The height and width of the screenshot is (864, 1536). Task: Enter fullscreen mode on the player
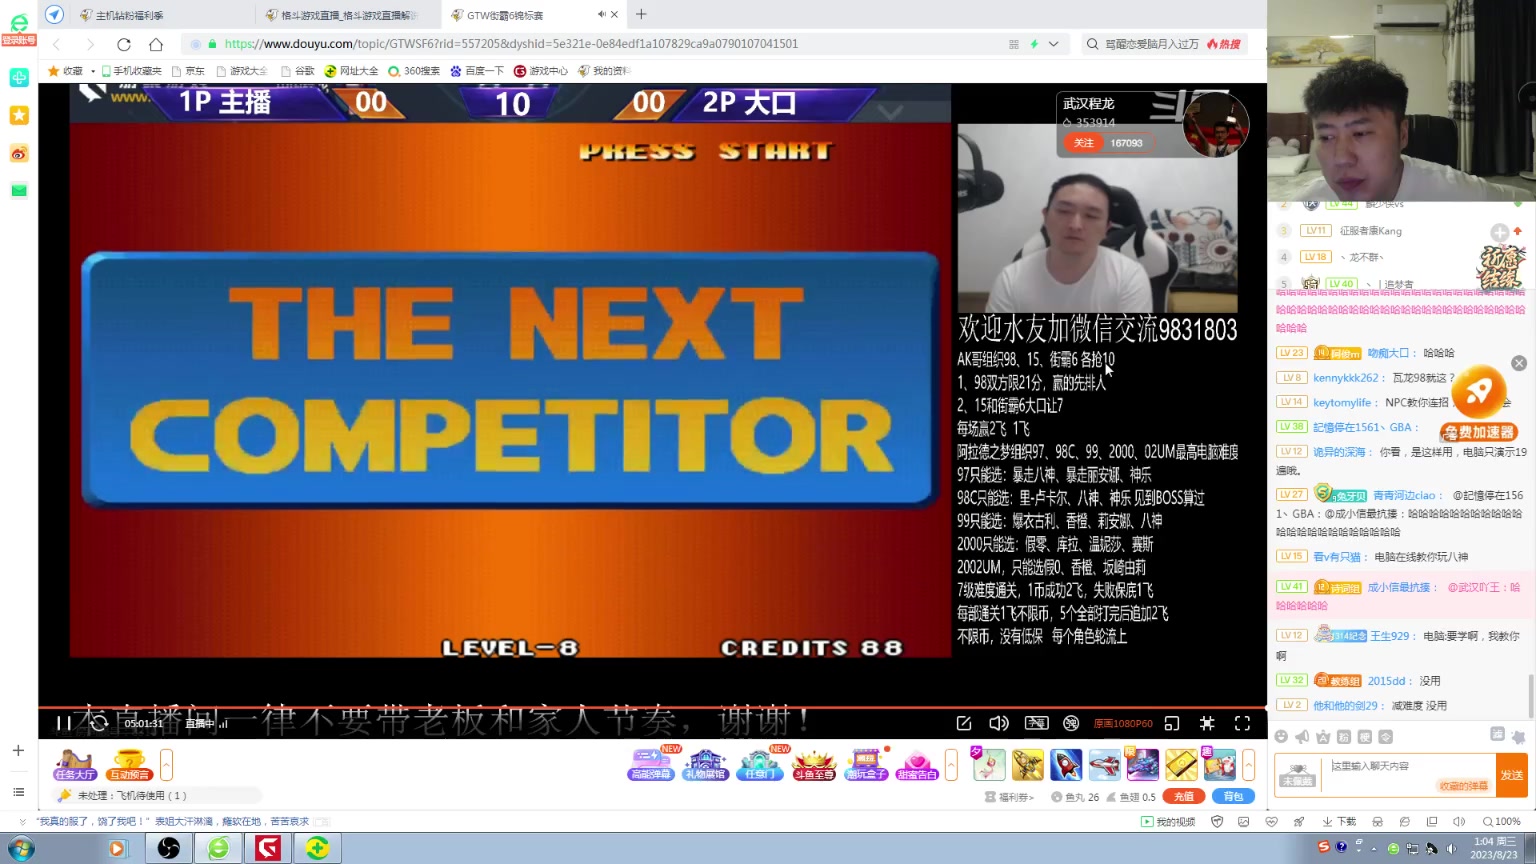1242,723
